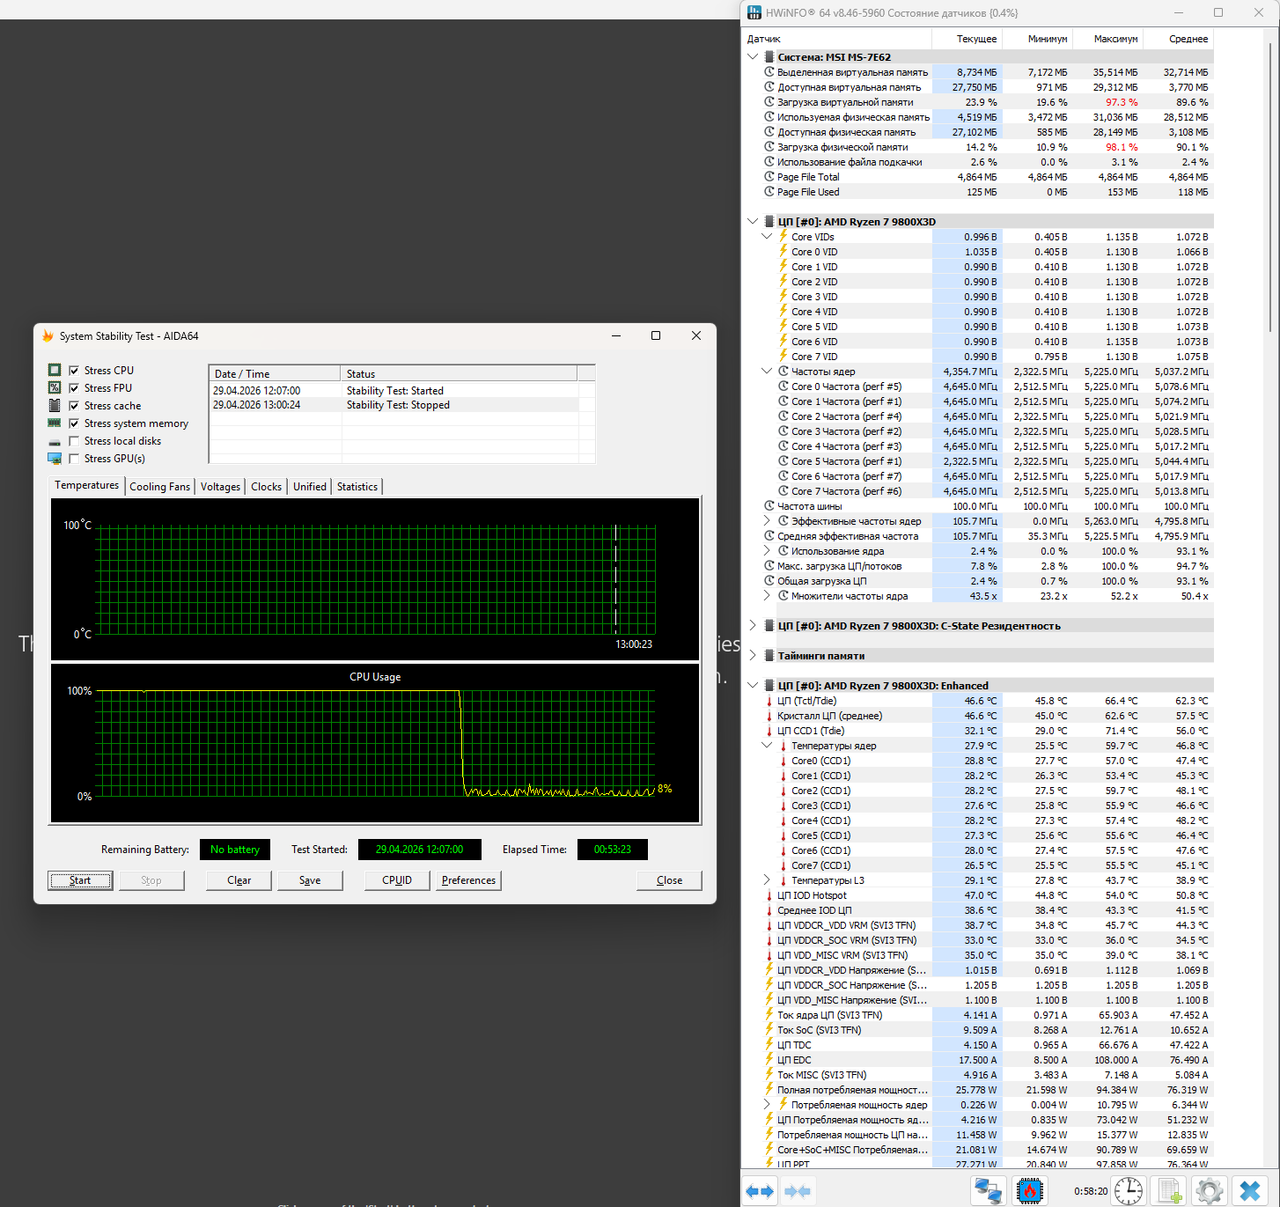Select the Stability Test: Stopped log entry
The image size is (1280, 1207).
(x=394, y=405)
